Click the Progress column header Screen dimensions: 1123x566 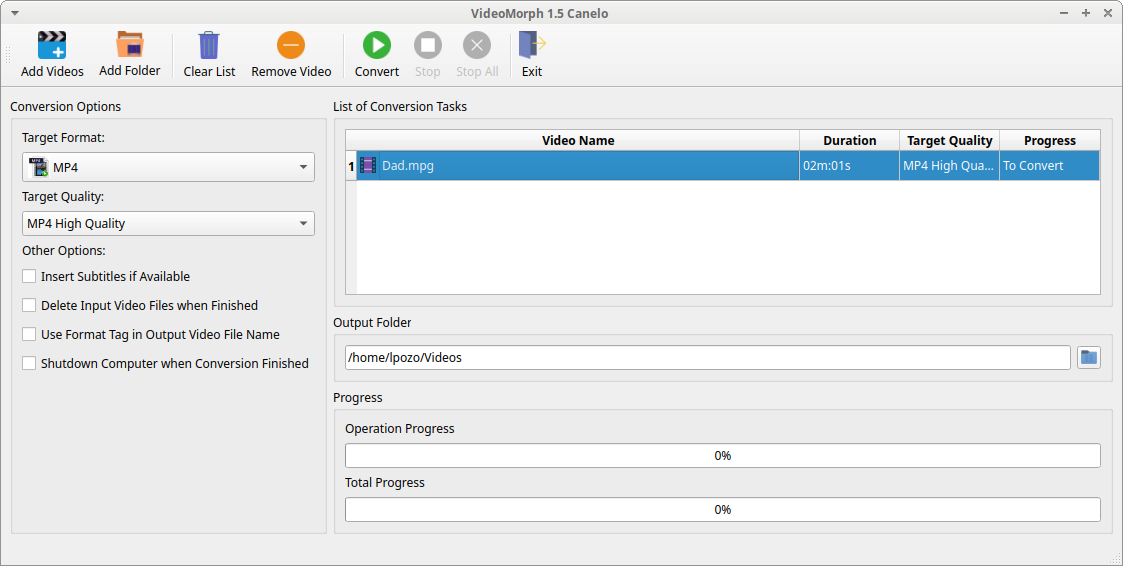point(1050,140)
